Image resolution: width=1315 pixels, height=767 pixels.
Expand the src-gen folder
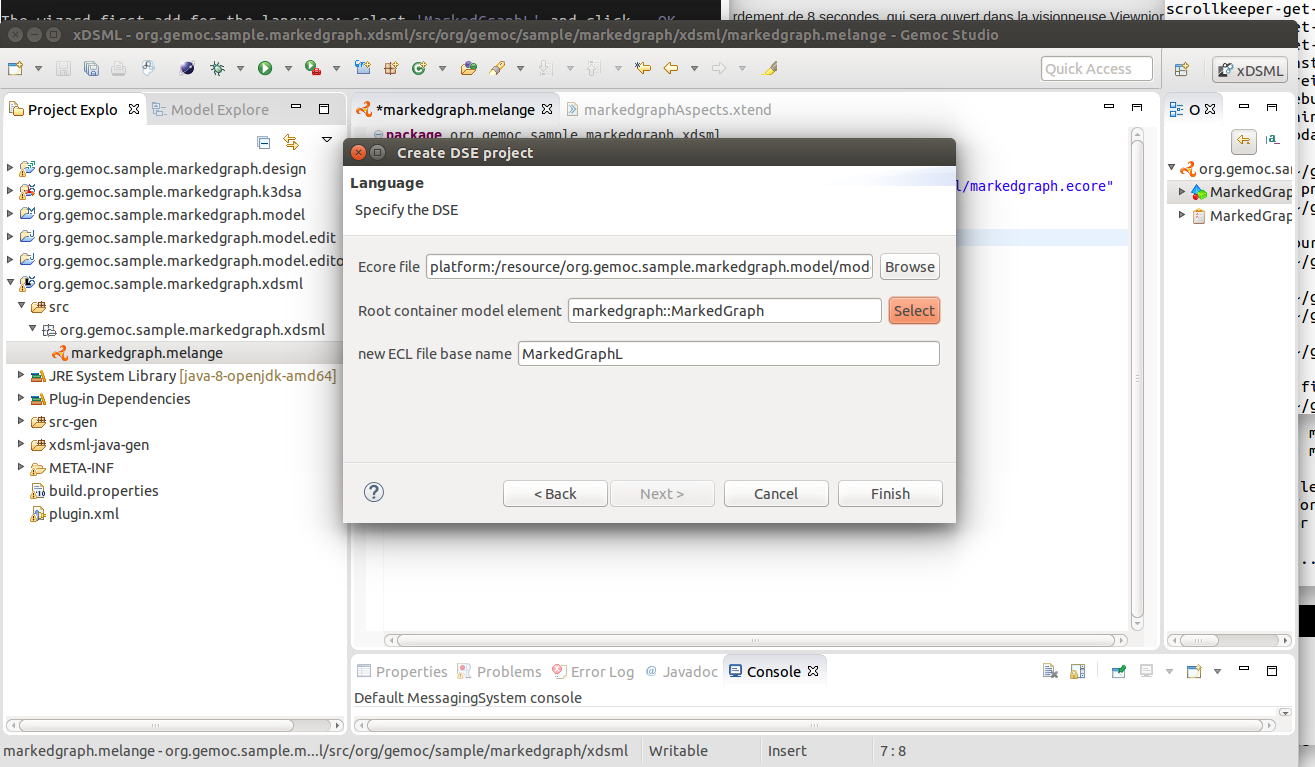[x=23, y=422]
